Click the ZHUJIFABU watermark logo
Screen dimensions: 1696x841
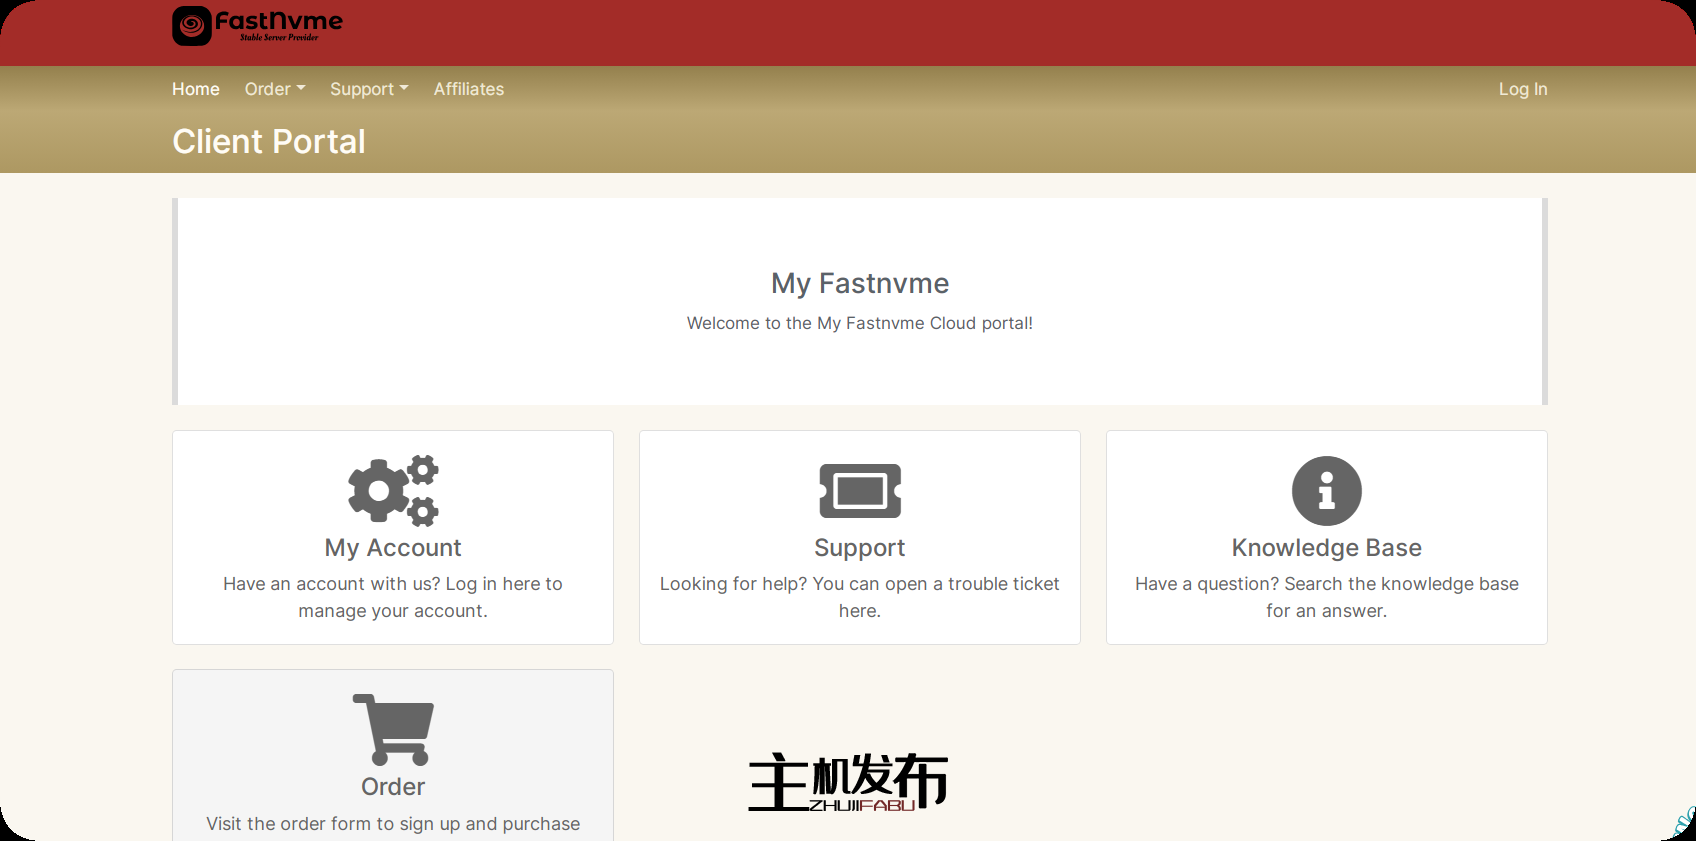848,782
